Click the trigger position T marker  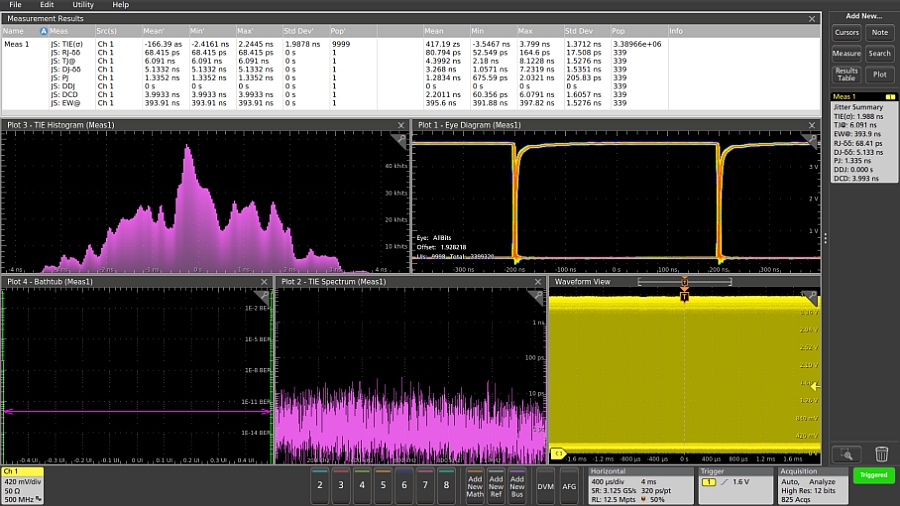click(684, 298)
